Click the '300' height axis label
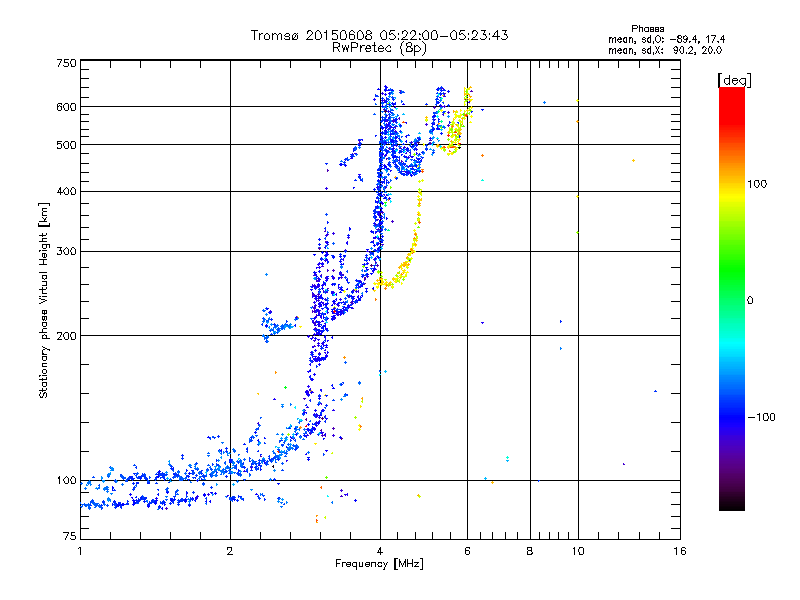 [x=66, y=252]
